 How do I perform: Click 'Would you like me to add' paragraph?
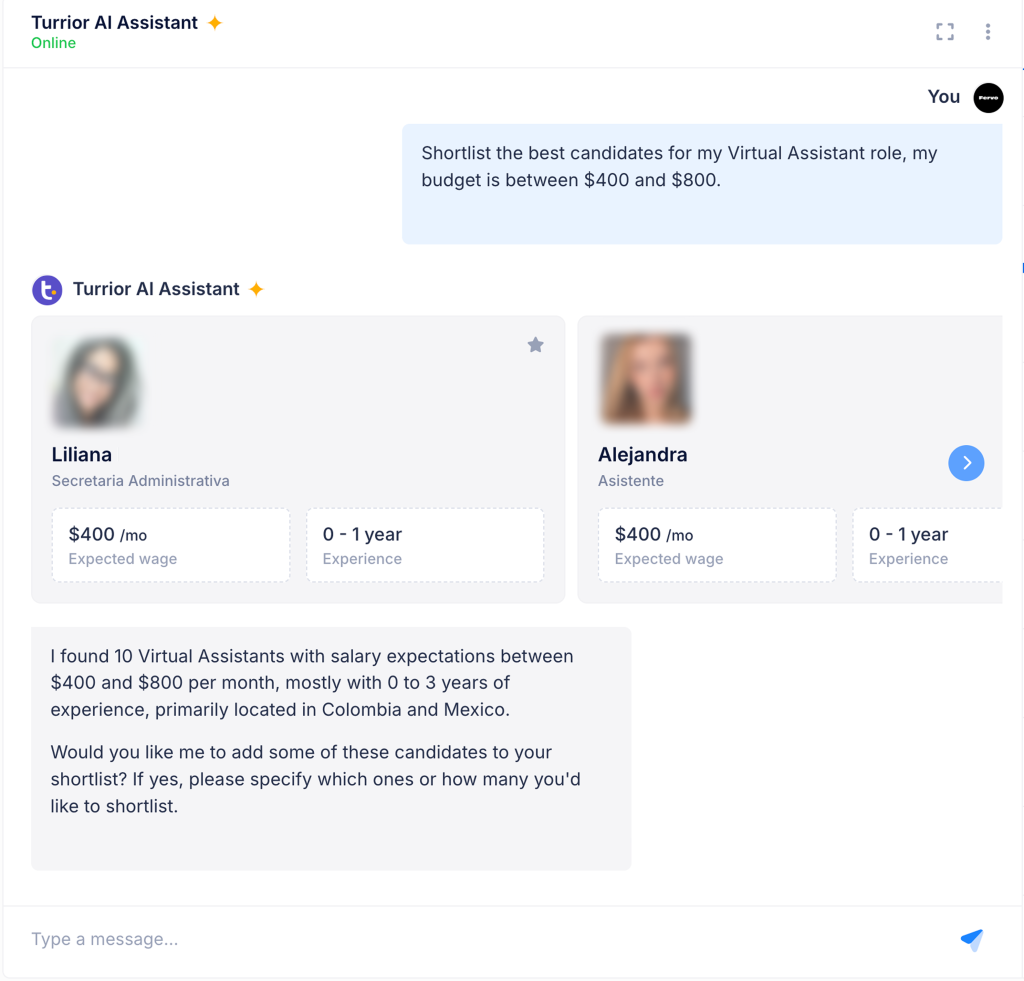click(315, 779)
